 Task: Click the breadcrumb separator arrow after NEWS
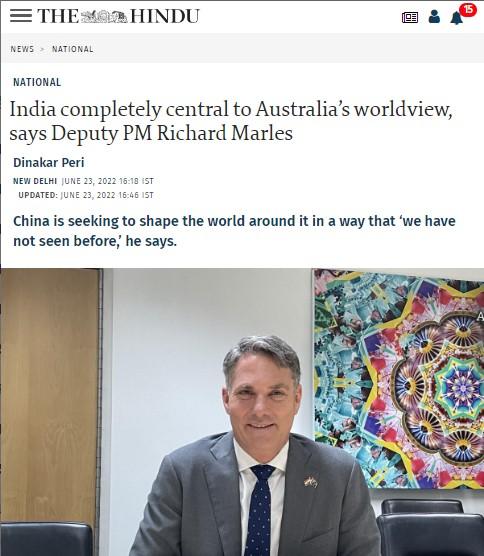pos(43,49)
